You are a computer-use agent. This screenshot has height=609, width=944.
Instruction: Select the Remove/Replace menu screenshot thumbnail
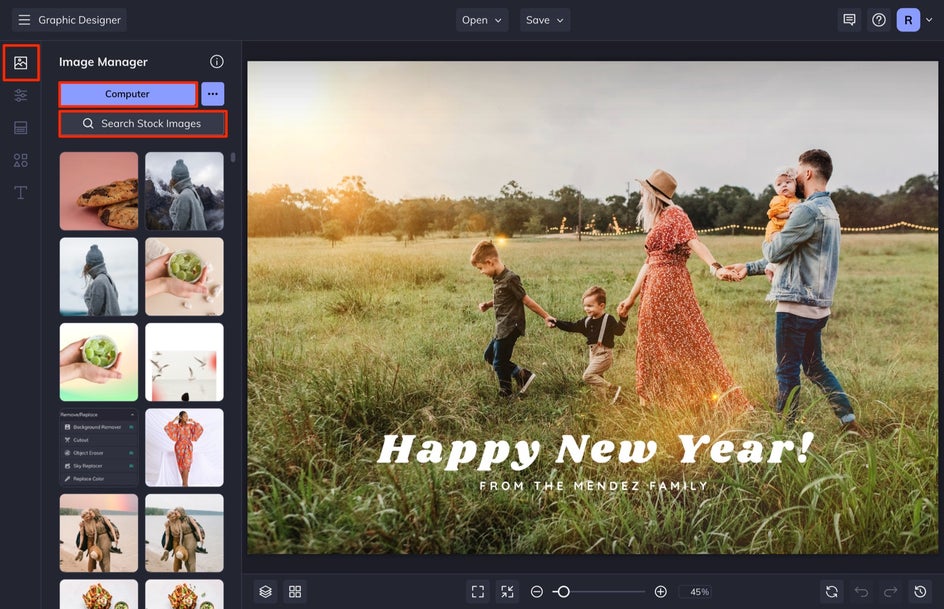tap(99, 447)
